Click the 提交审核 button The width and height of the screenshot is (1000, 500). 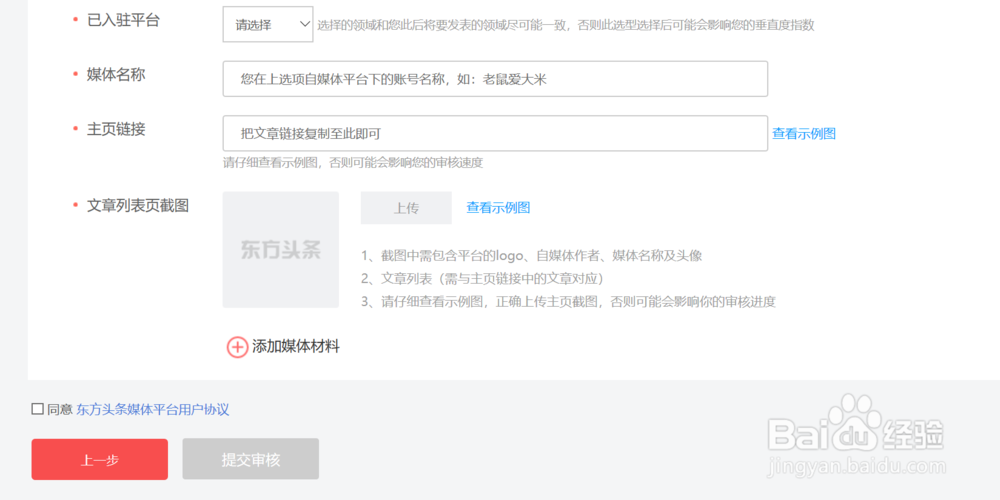[251, 459]
